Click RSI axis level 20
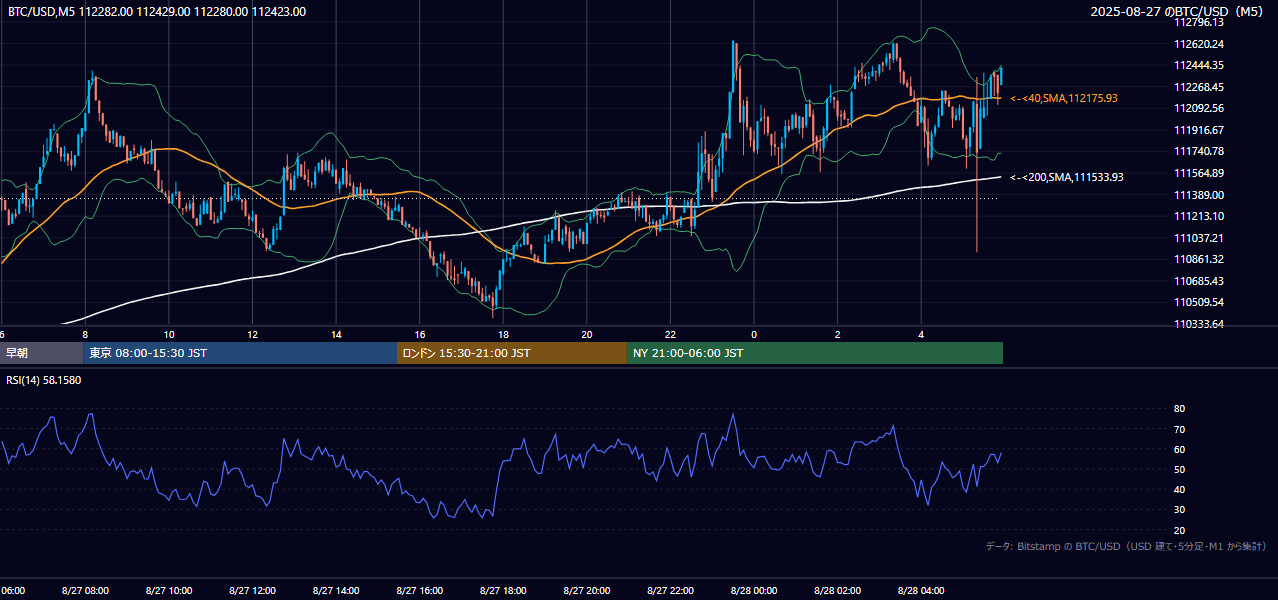1278x600 pixels. click(x=1179, y=530)
